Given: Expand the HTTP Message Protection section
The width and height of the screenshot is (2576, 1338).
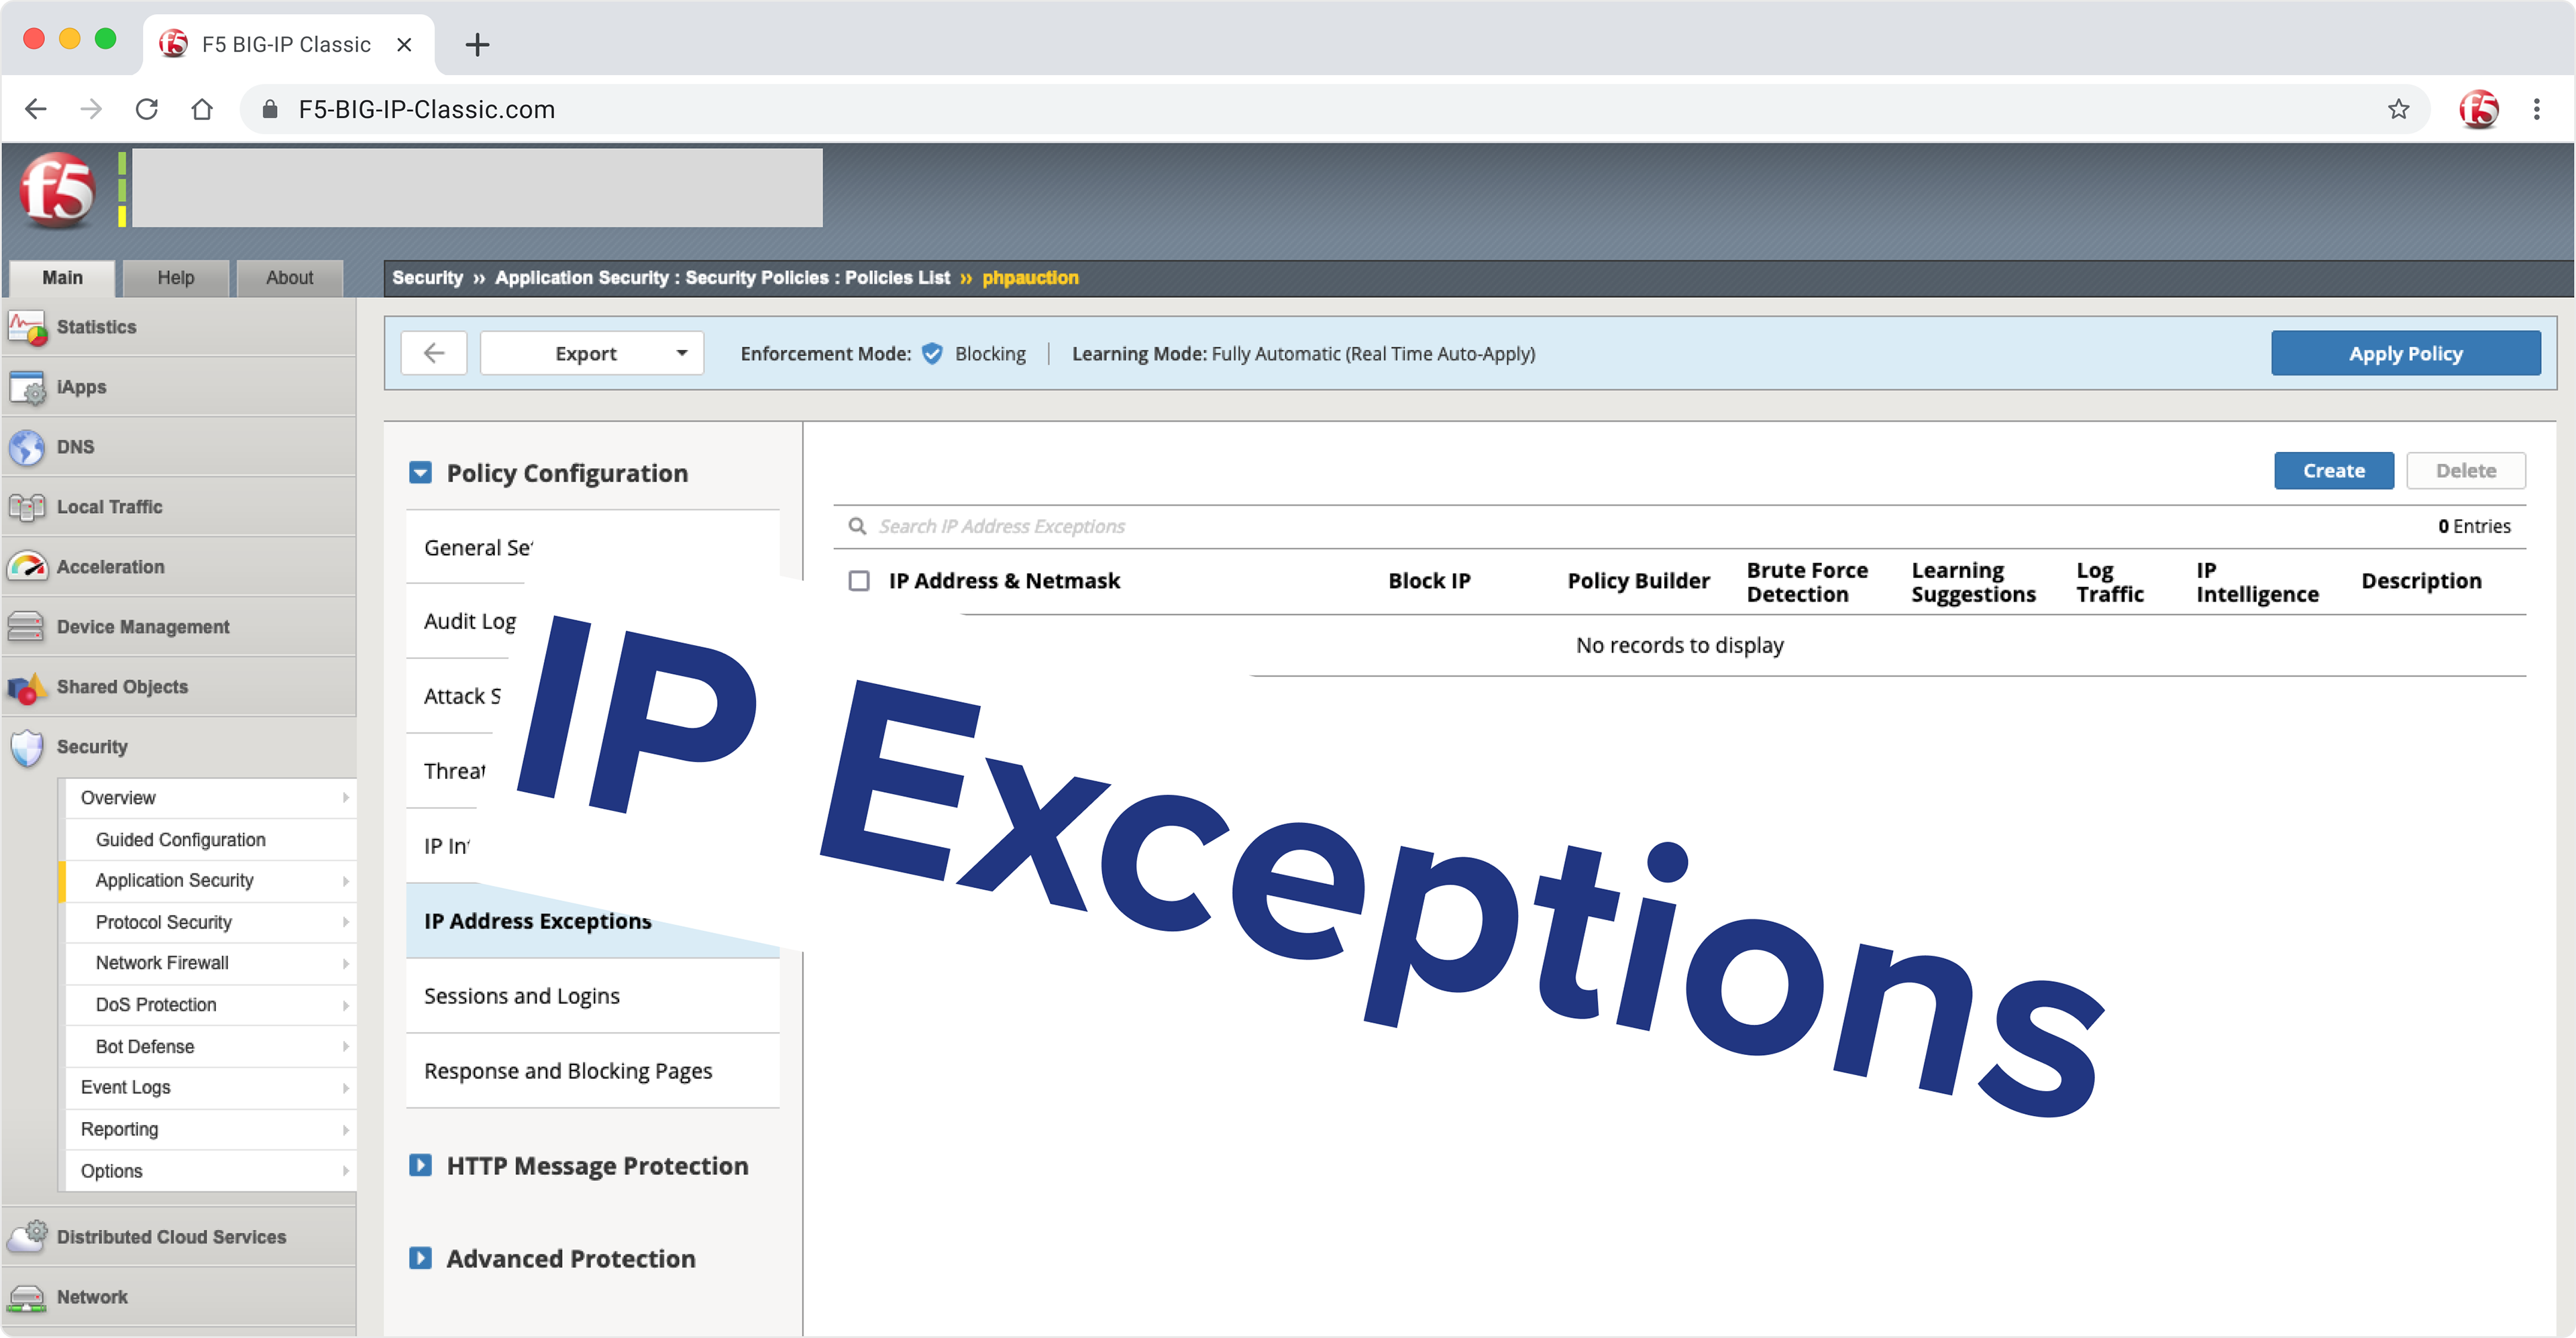Looking at the screenshot, I should 420,1165.
